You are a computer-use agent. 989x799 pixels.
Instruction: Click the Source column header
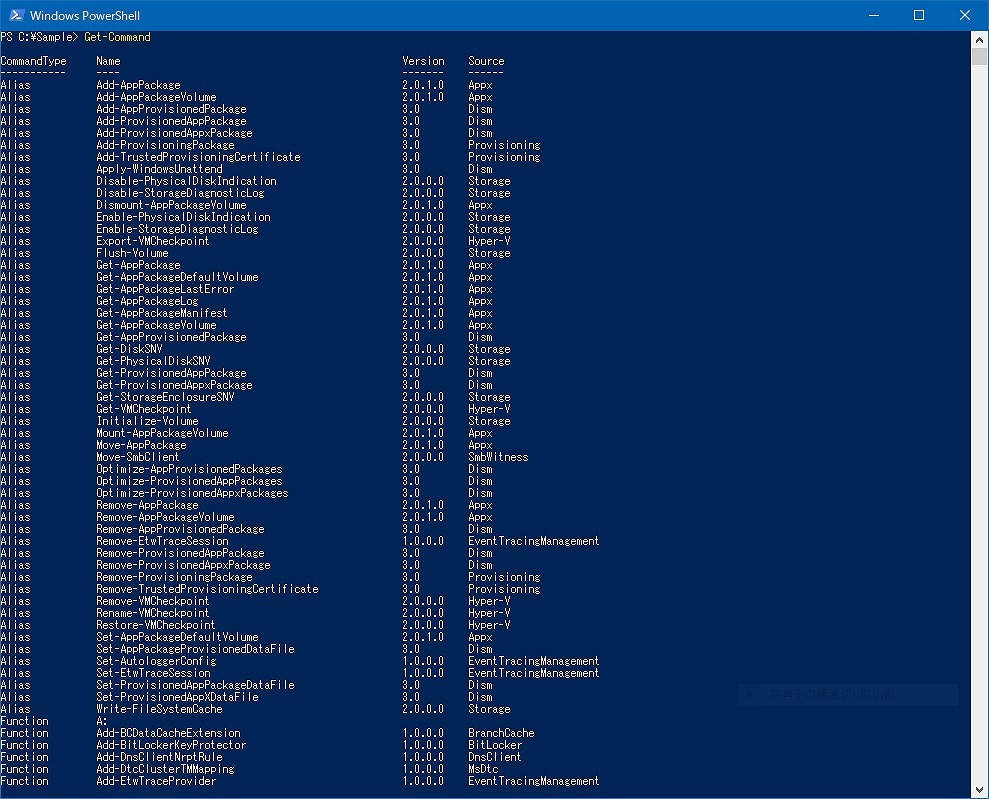tap(486, 61)
